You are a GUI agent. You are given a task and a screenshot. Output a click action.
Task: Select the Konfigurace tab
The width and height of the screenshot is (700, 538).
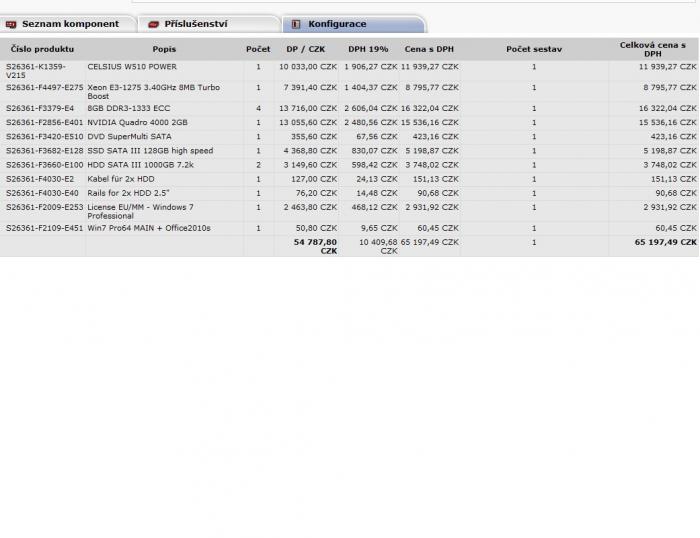(x=337, y=24)
